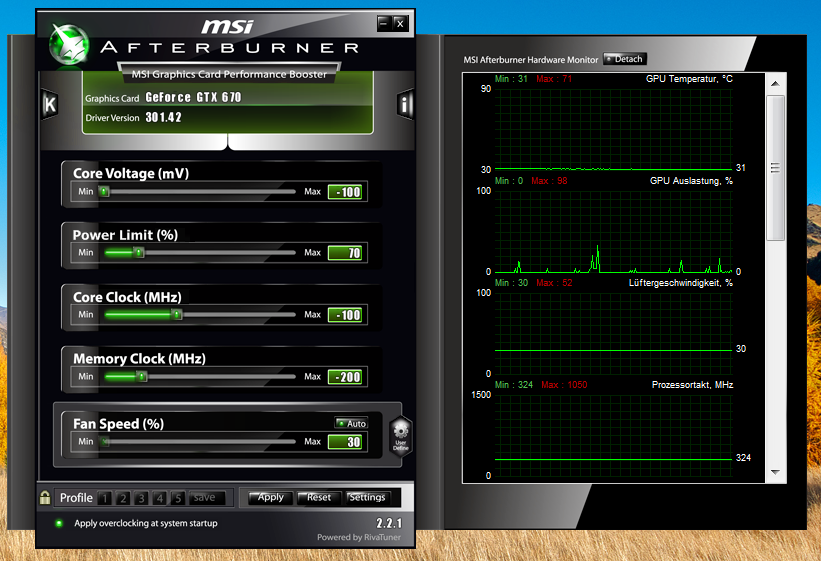Click the GPU Auslastung graph

tap(613, 232)
